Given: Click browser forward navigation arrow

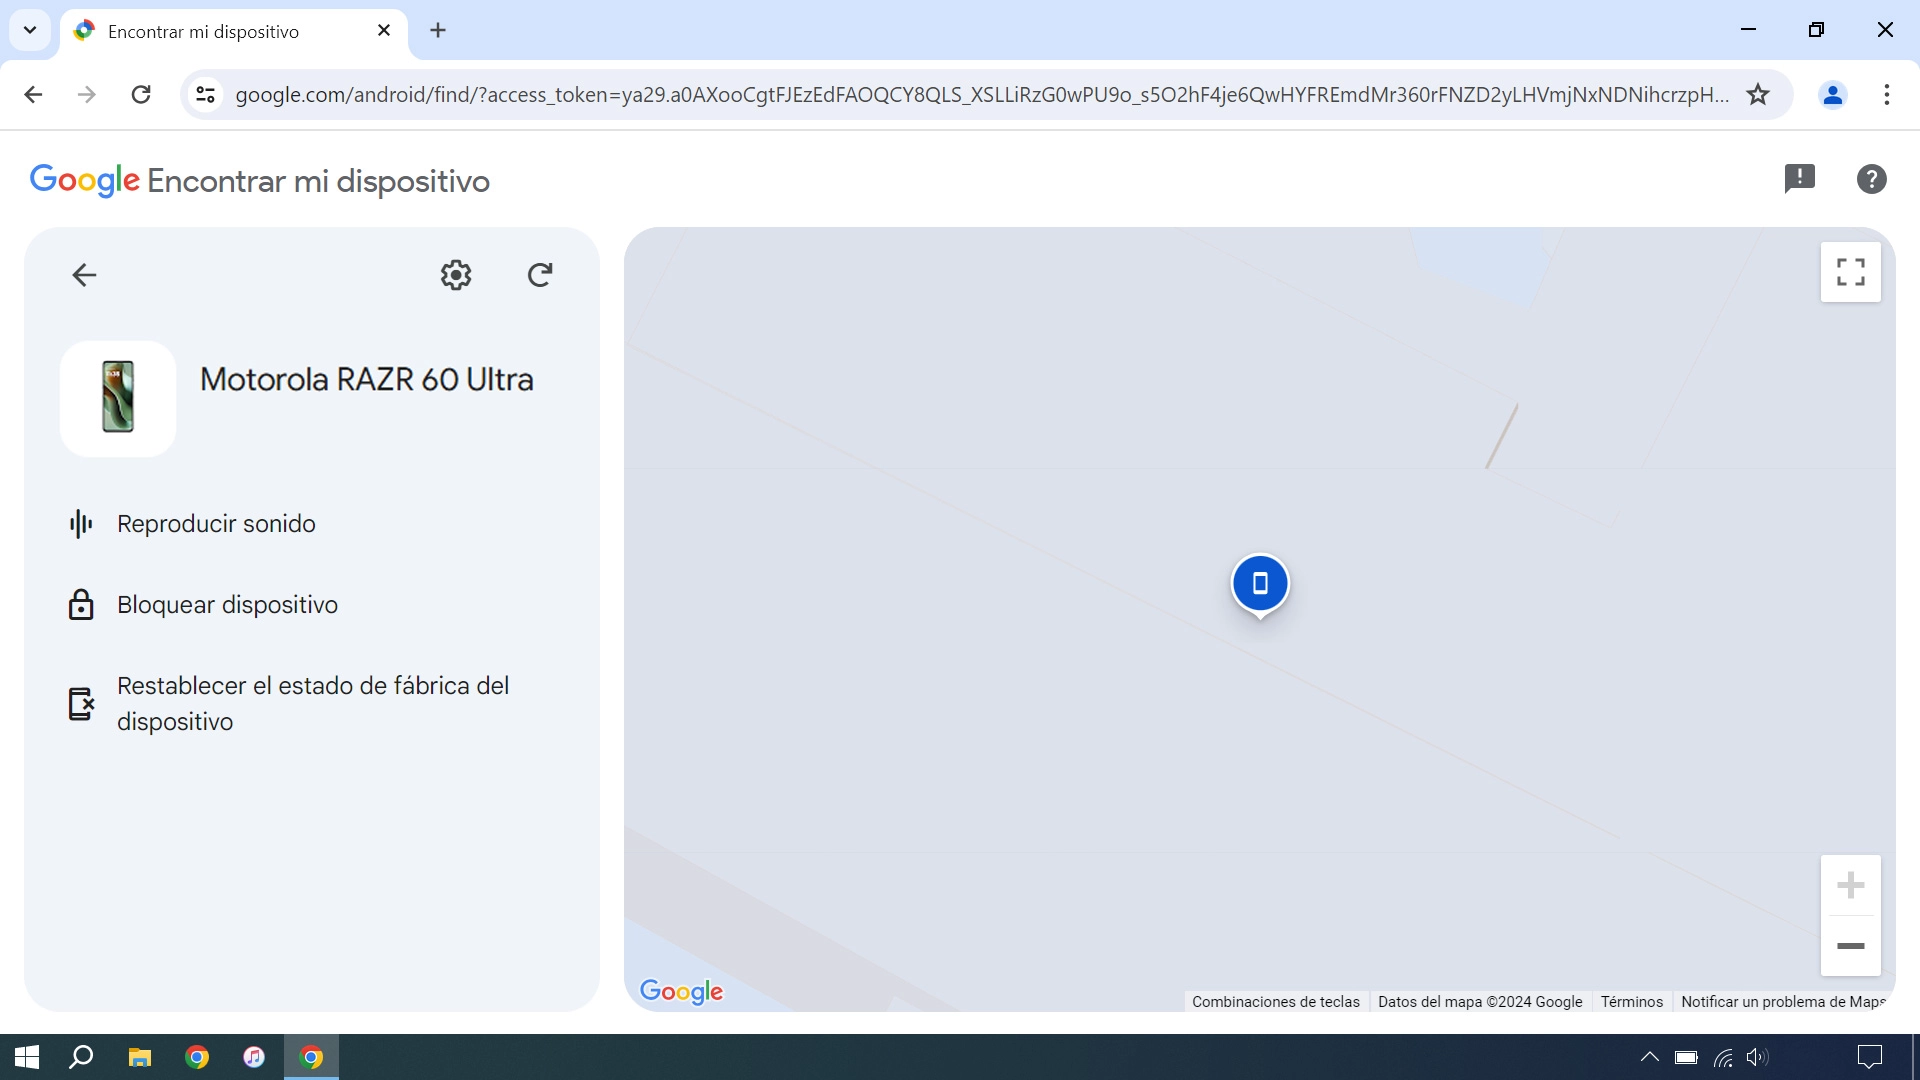Looking at the screenshot, I should [87, 95].
